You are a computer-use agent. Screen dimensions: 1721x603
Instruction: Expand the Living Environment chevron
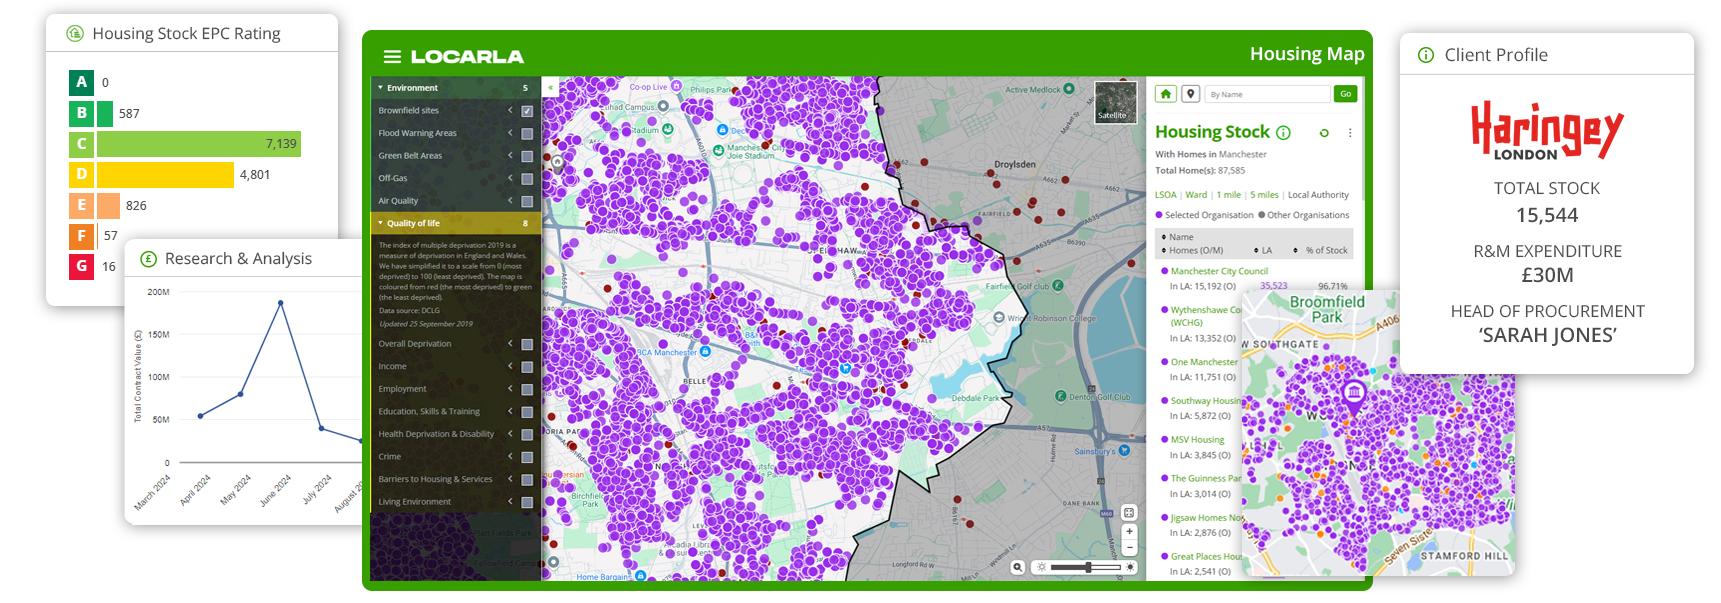[510, 501]
